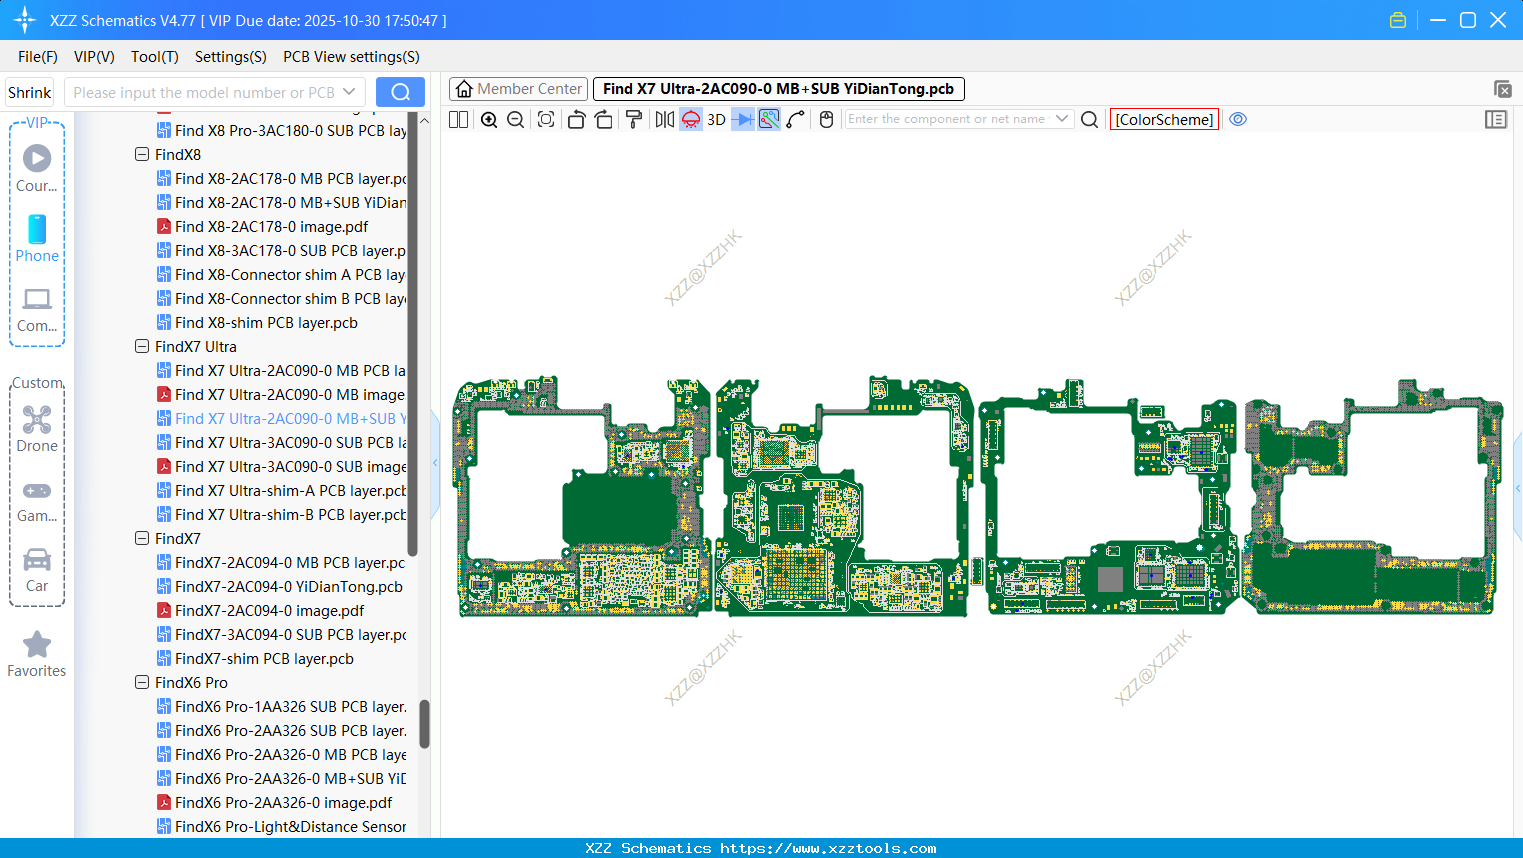Collapse the FindX7 folder
The width and height of the screenshot is (1523, 858).
142,539
